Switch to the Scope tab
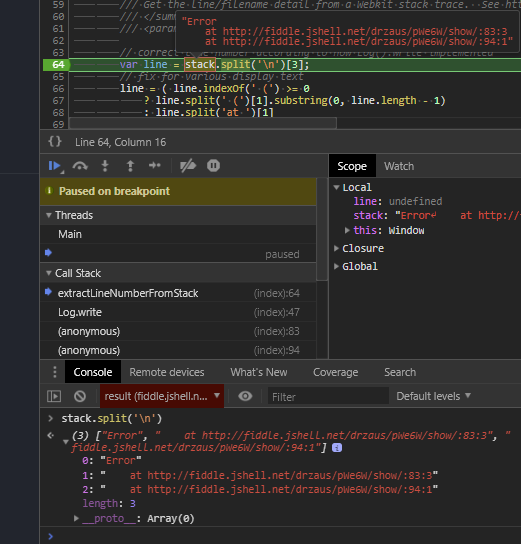 tap(352, 166)
